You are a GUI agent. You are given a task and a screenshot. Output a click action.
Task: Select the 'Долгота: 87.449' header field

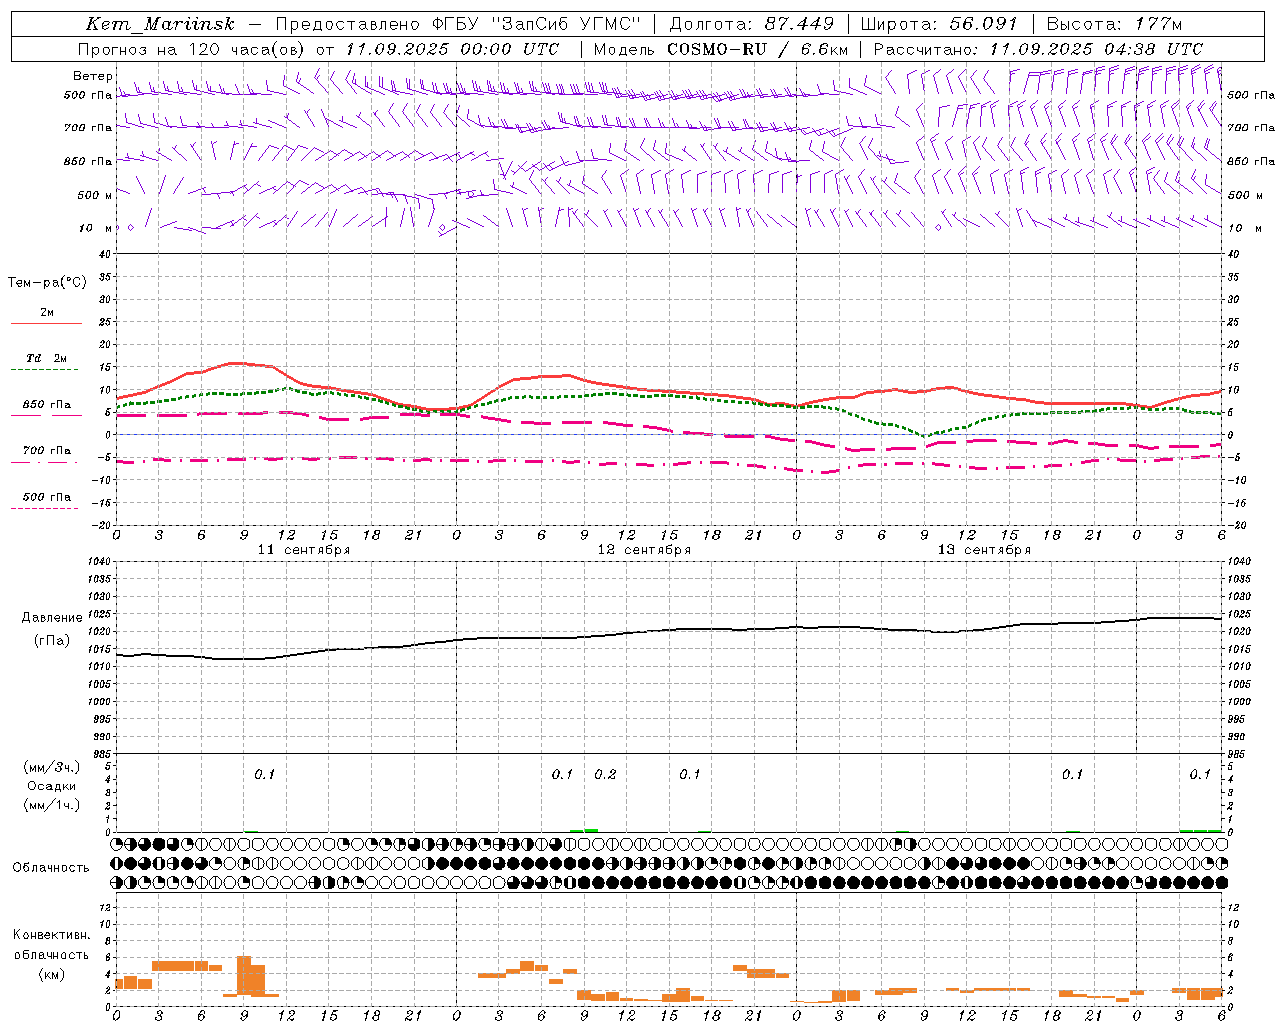click(x=752, y=24)
